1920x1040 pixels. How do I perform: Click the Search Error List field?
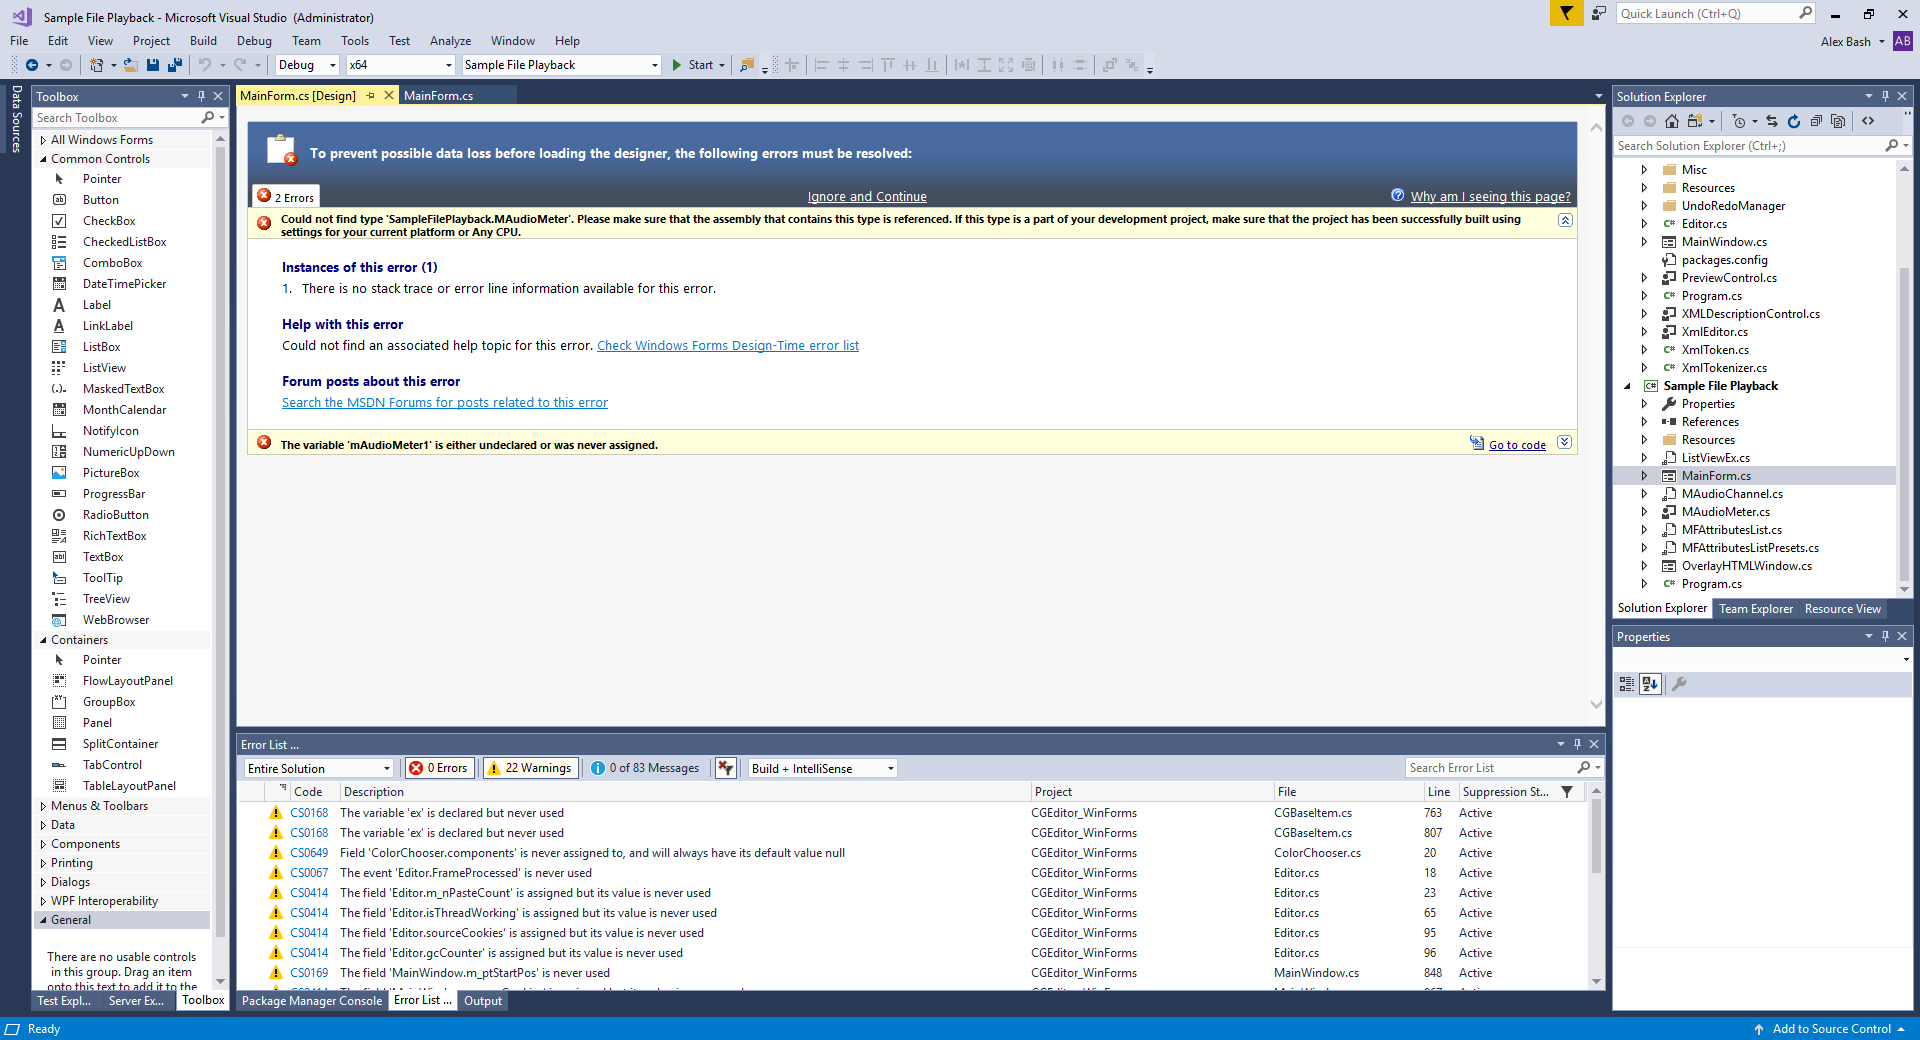[x=1490, y=768]
